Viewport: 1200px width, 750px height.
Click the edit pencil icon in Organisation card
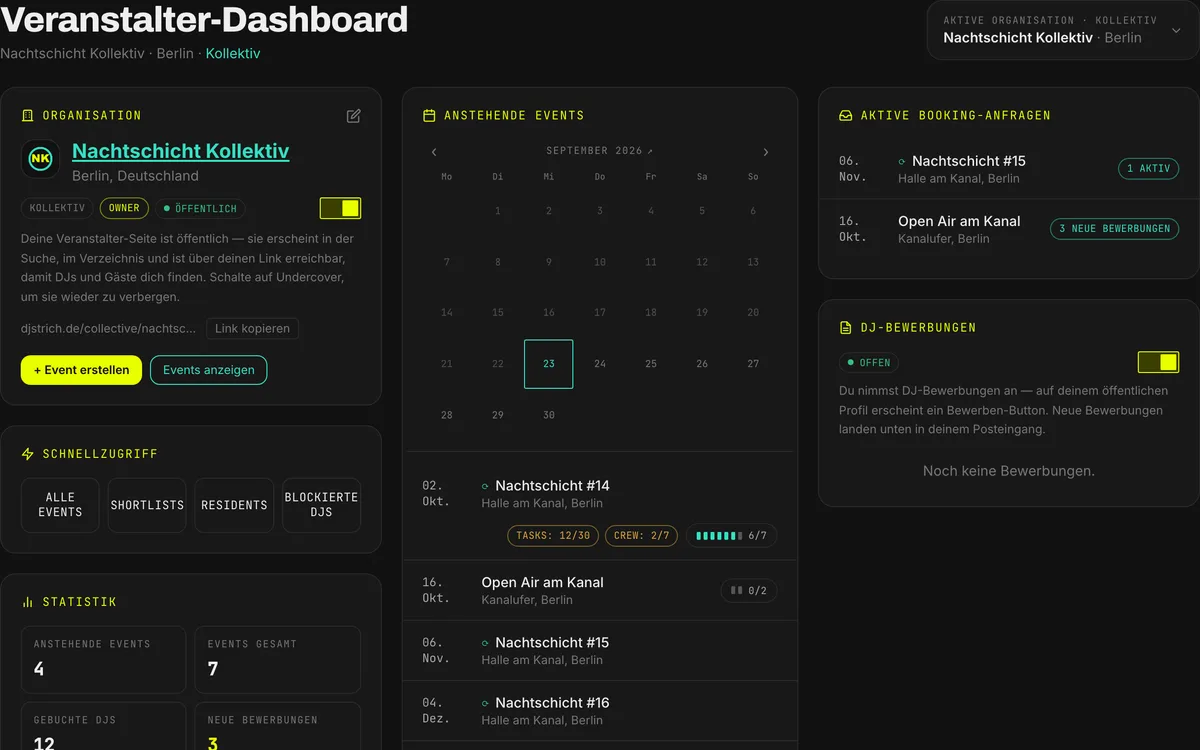click(x=353, y=116)
